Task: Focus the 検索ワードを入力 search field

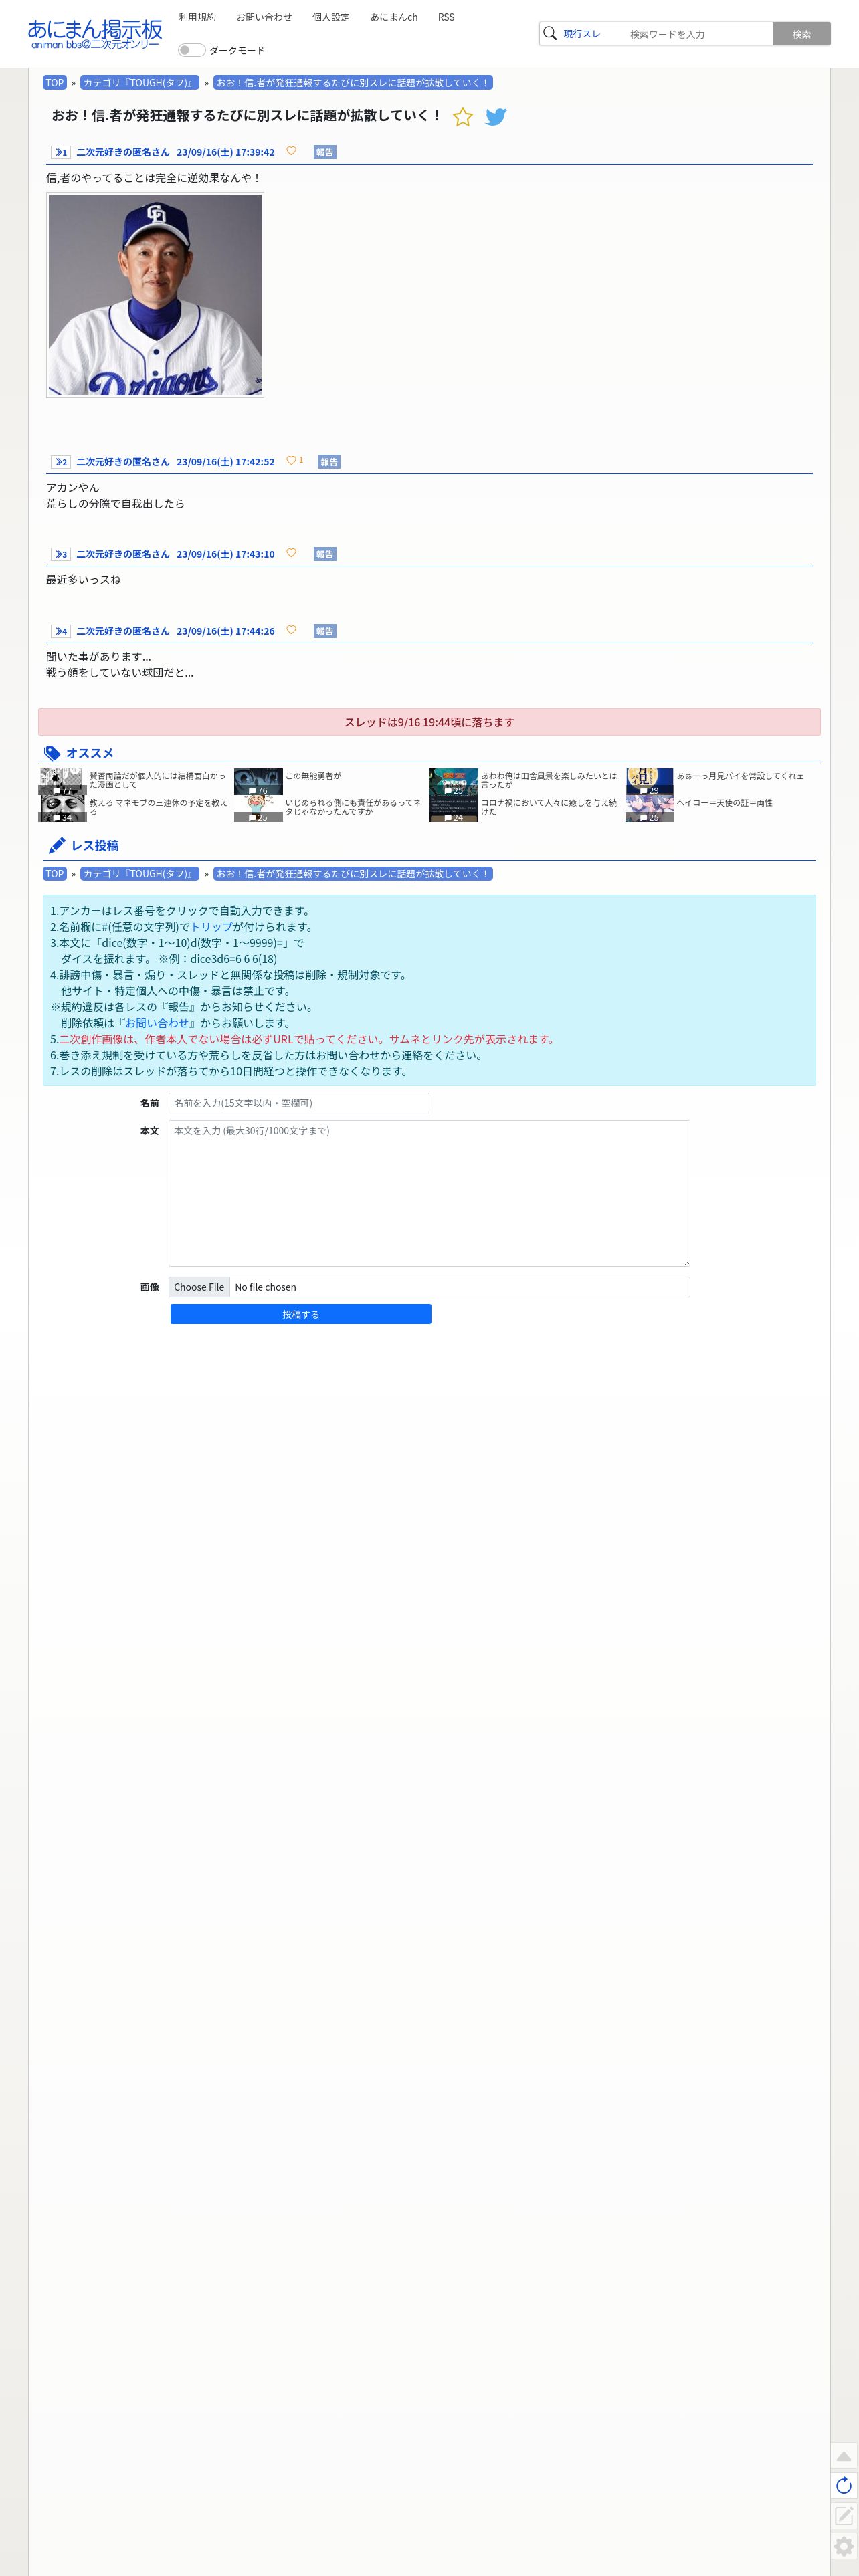Action: point(697,34)
